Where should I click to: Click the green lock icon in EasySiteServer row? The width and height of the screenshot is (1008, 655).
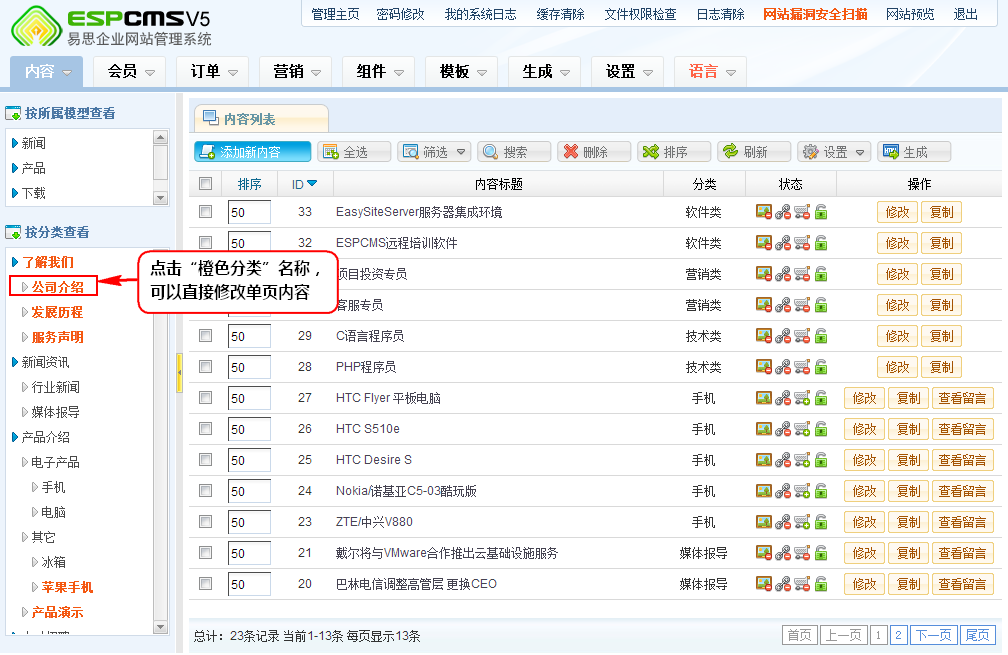point(821,212)
